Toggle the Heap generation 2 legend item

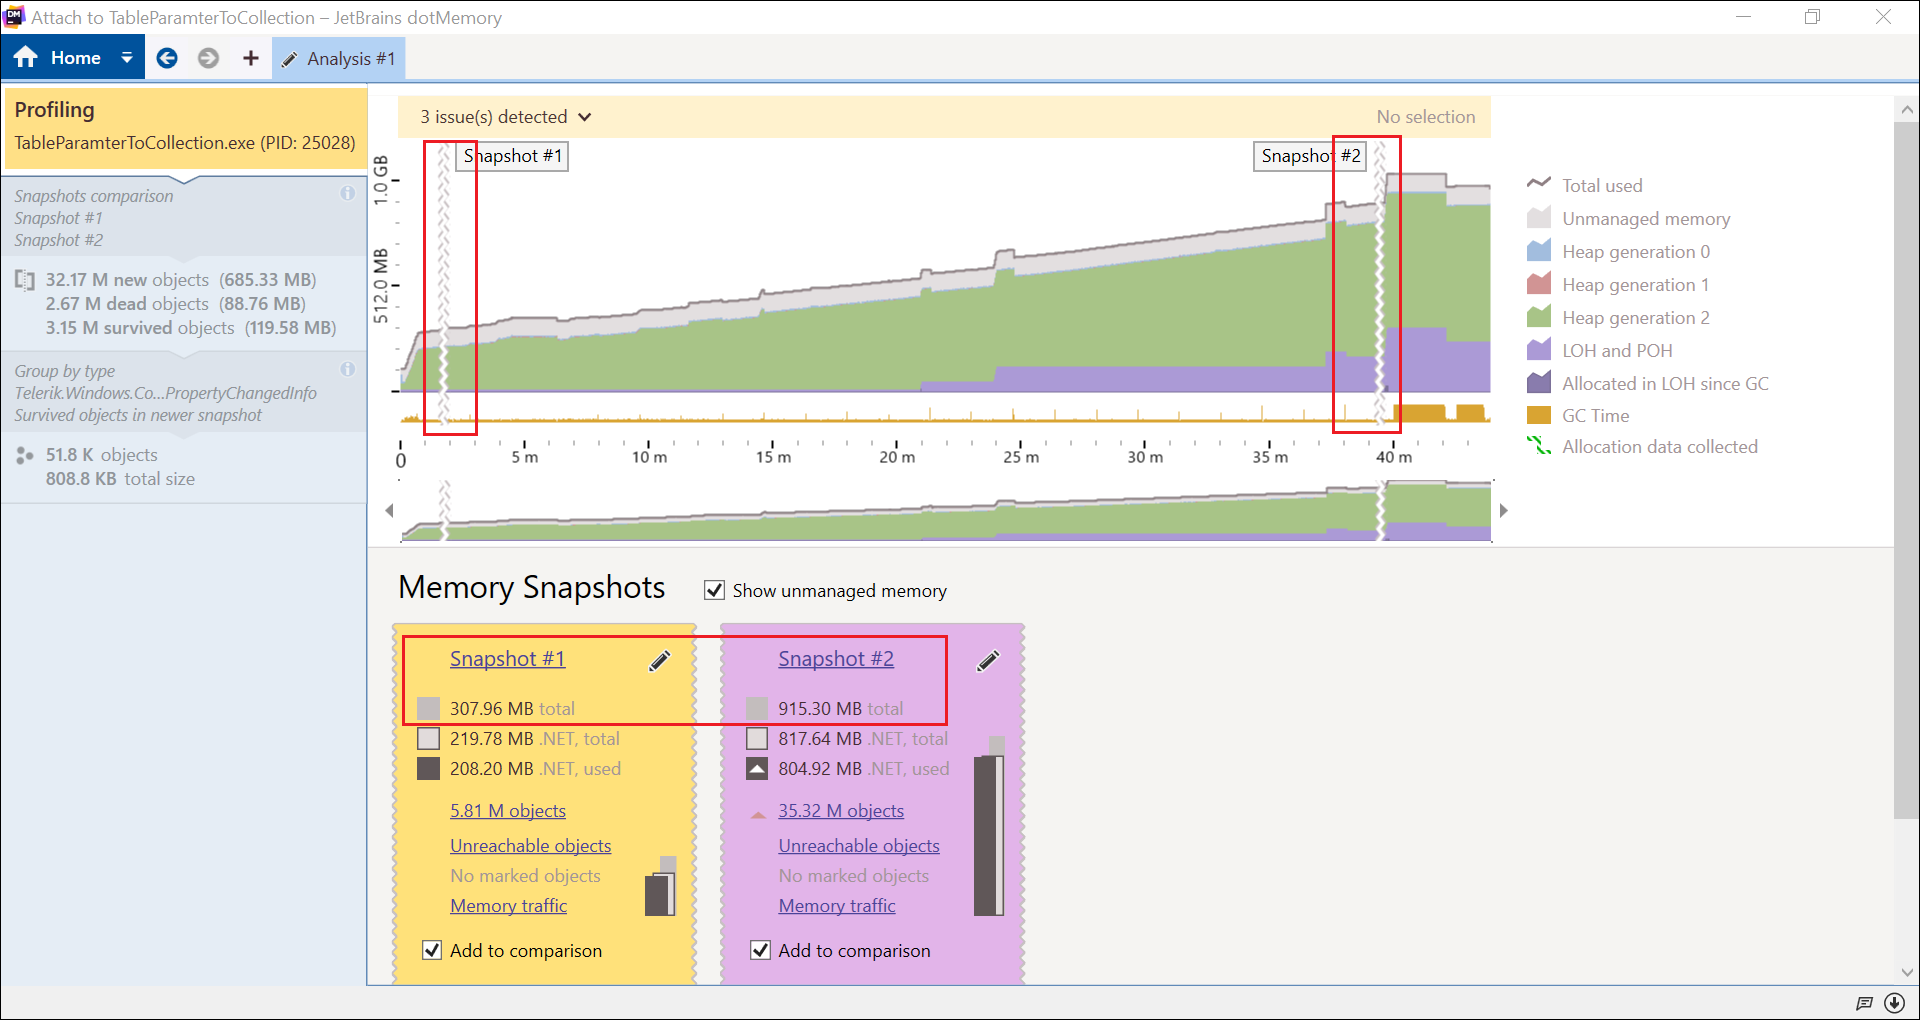(1618, 317)
